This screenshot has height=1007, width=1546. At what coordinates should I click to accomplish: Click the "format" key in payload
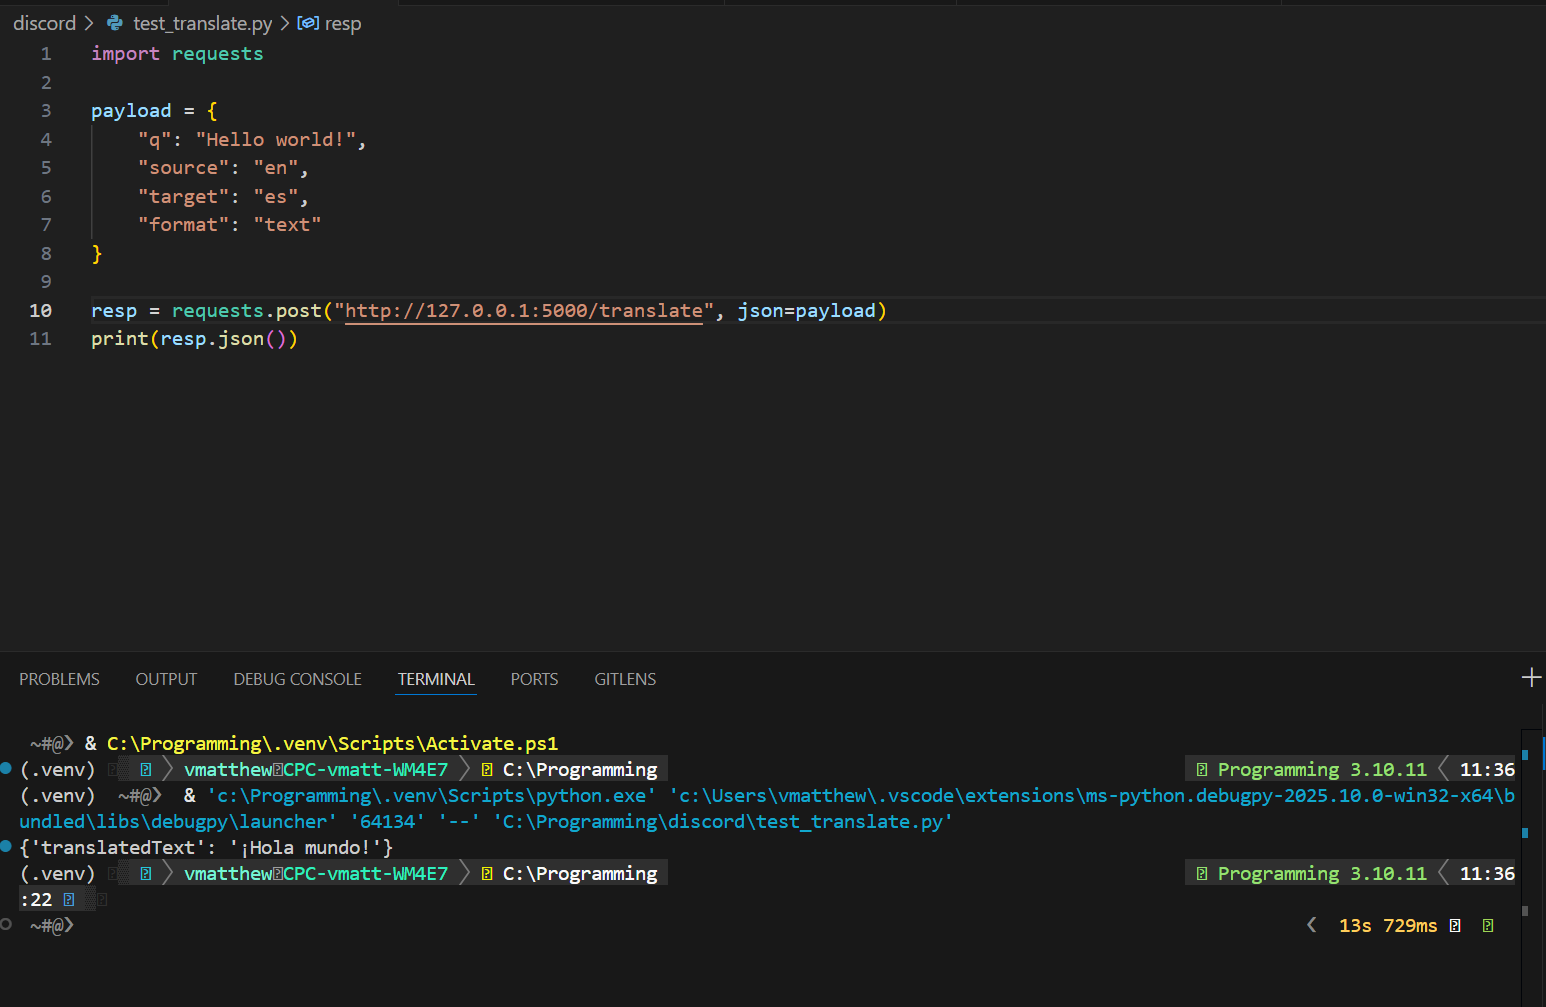(184, 225)
